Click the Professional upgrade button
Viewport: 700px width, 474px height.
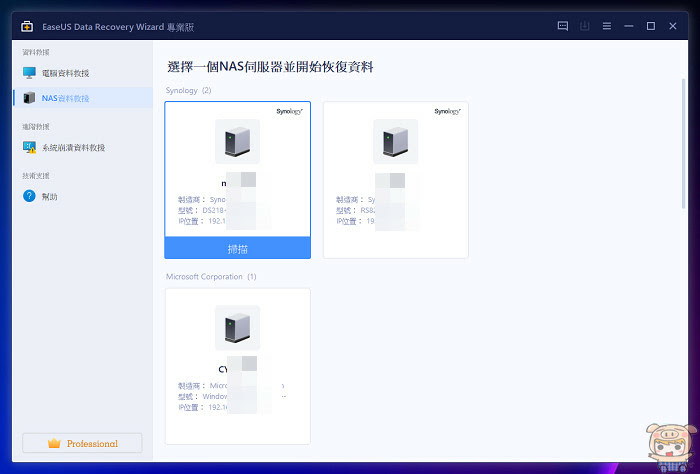pyautogui.click(x=82, y=443)
